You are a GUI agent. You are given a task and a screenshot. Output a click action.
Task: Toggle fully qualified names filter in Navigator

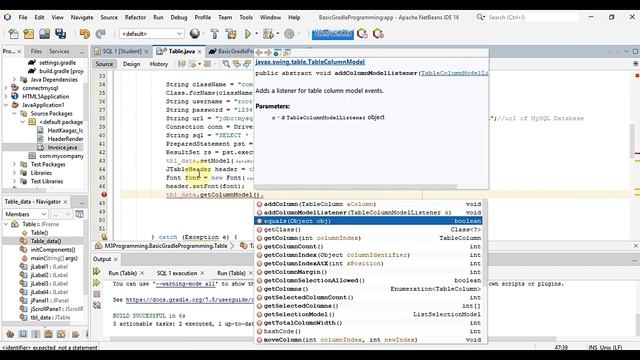76,334
